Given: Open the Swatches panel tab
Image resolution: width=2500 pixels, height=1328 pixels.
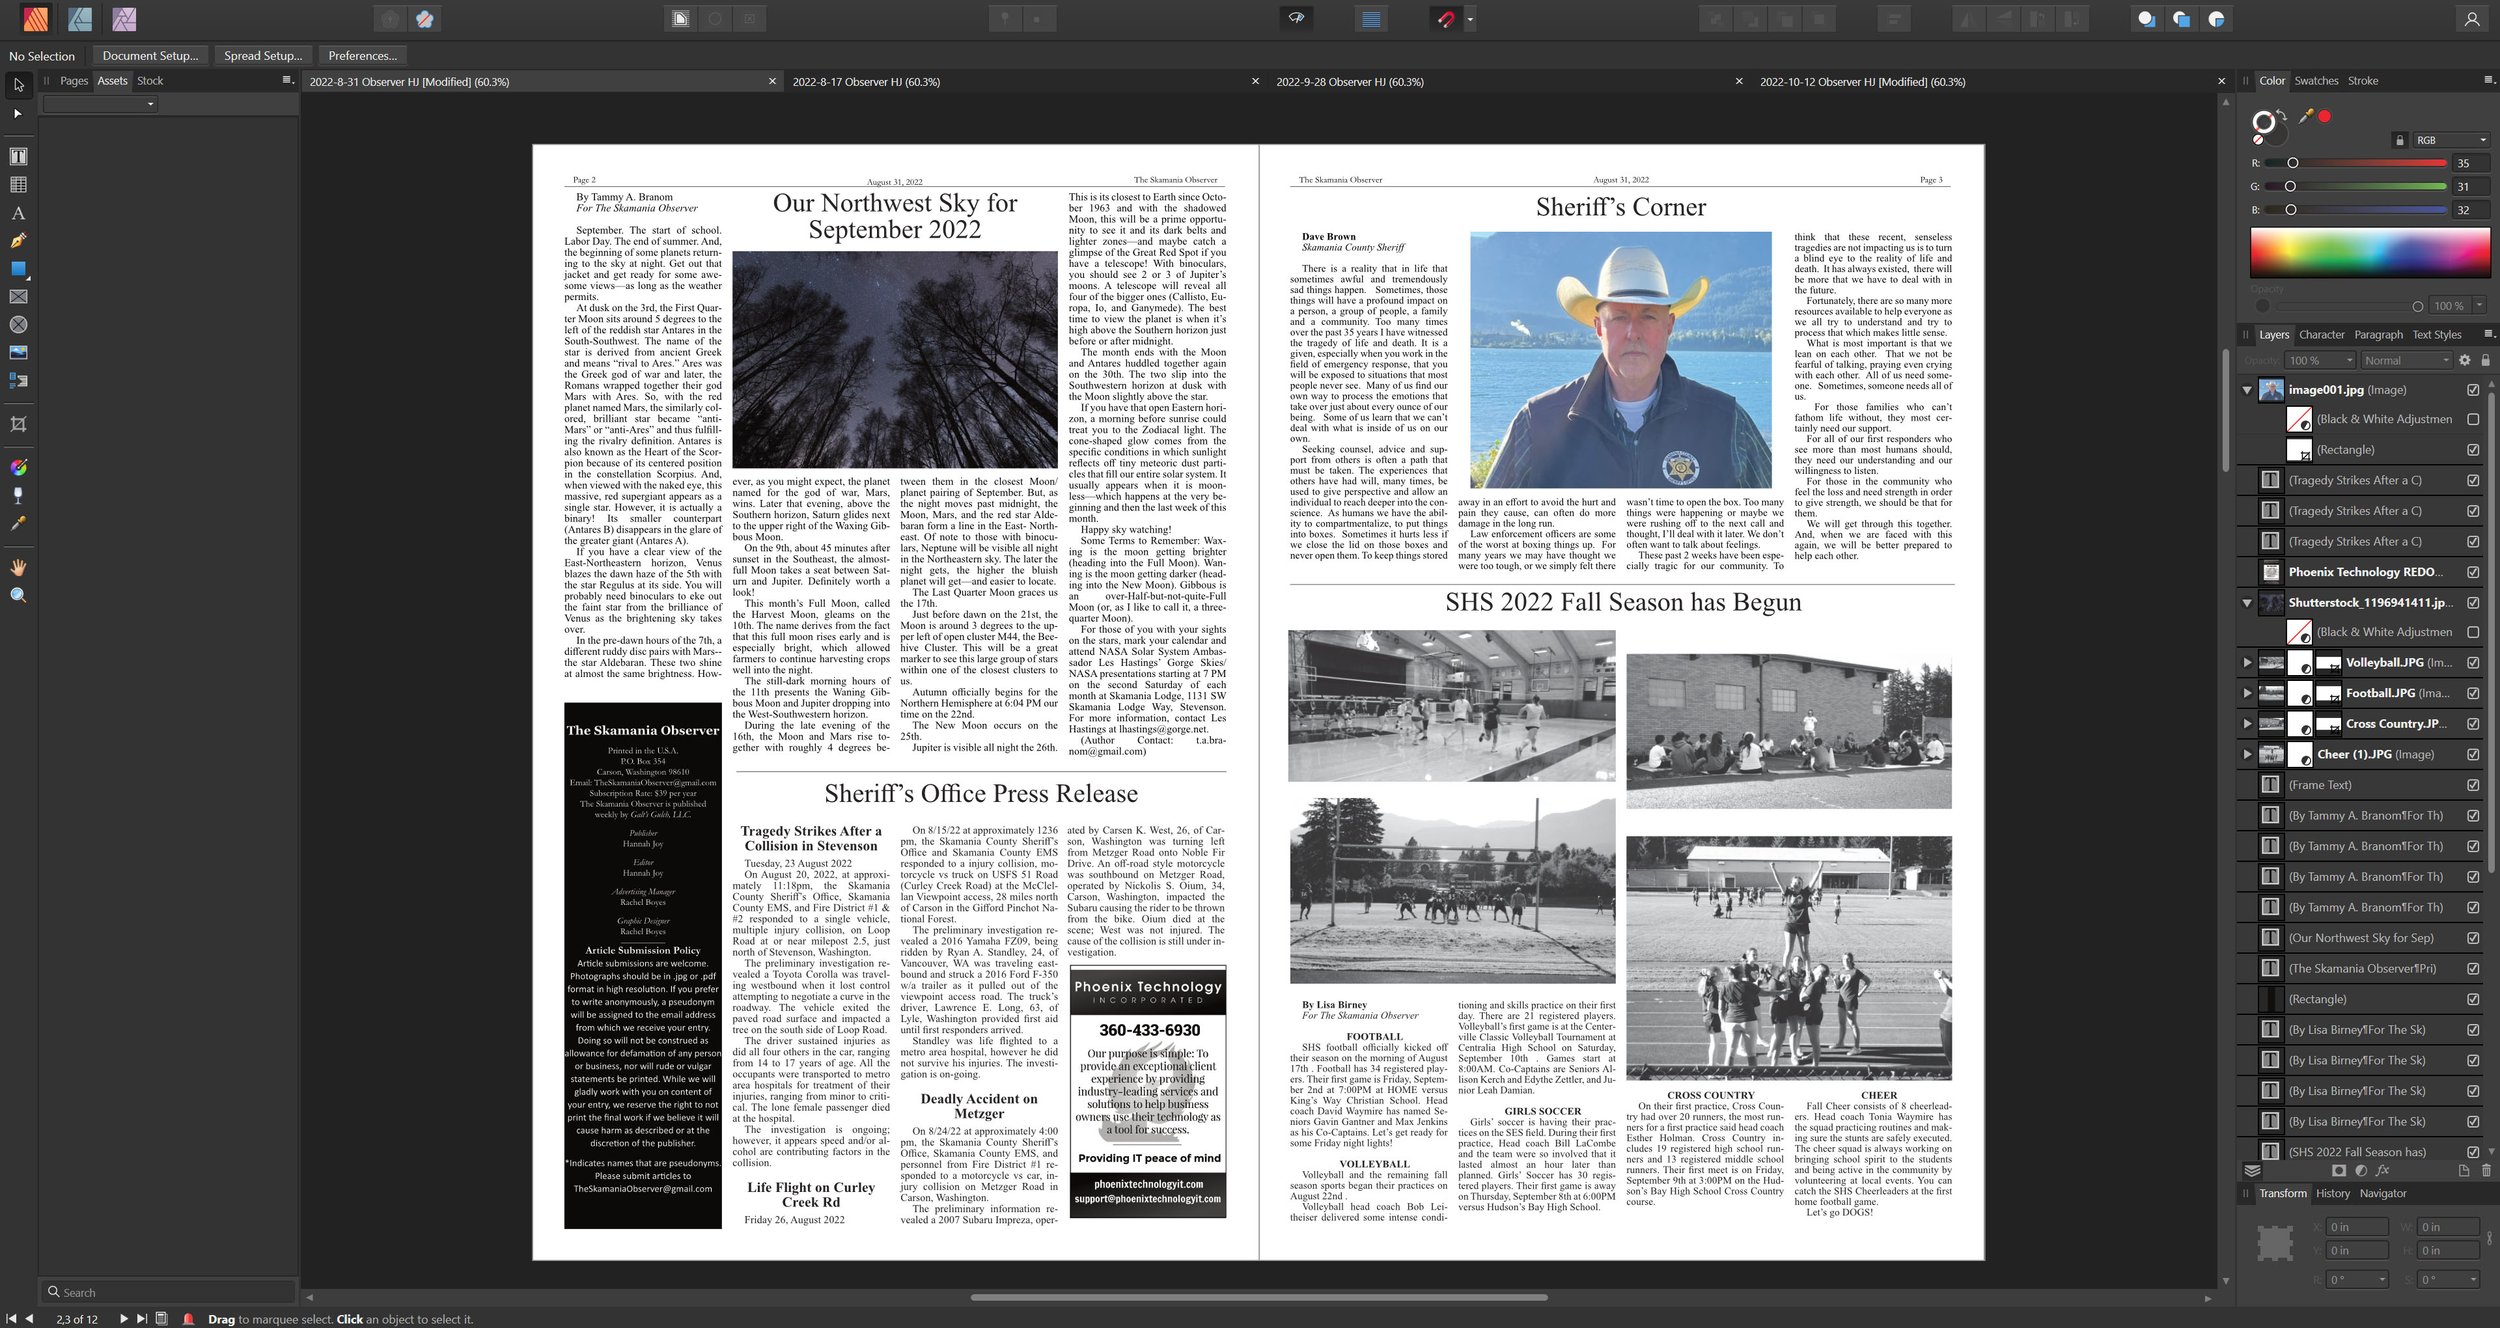Looking at the screenshot, I should pyautogui.click(x=2316, y=81).
